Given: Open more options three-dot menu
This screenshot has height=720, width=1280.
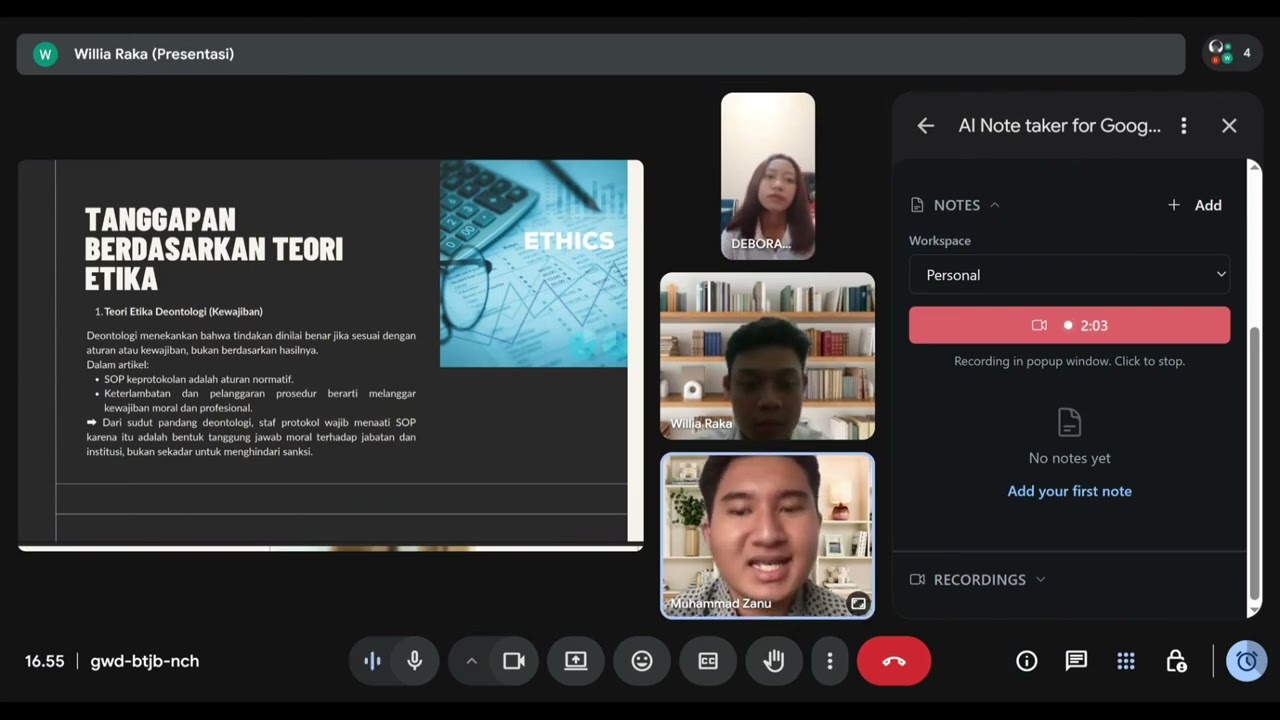Looking at the screenshot, I should tap(829, 661).
